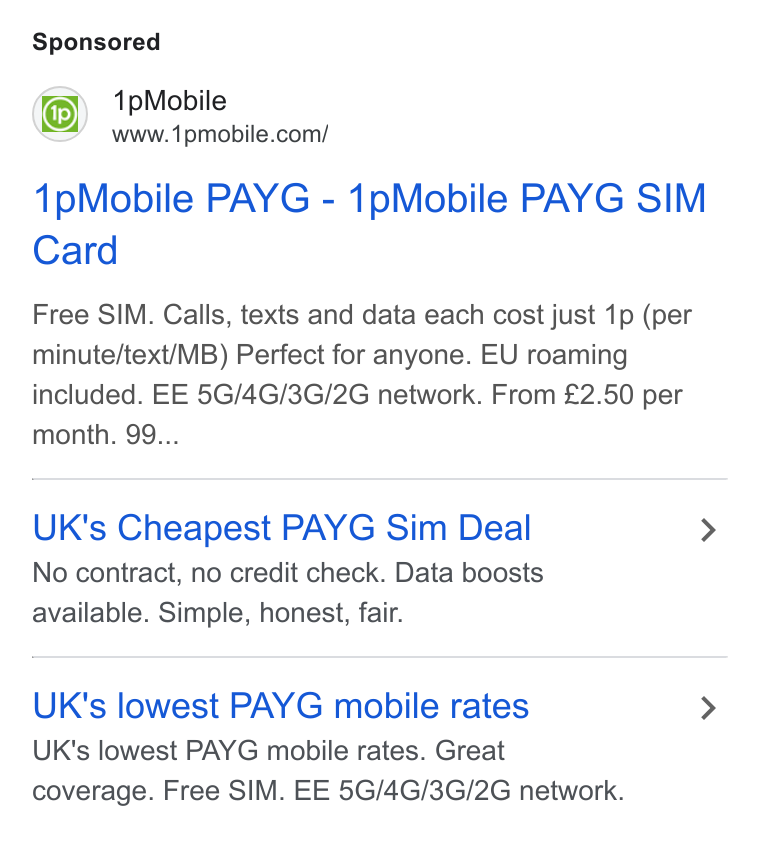Visit the UK's lowest PAYG mobile rates link
The image size is (760, 858).
tap(281, 706)
